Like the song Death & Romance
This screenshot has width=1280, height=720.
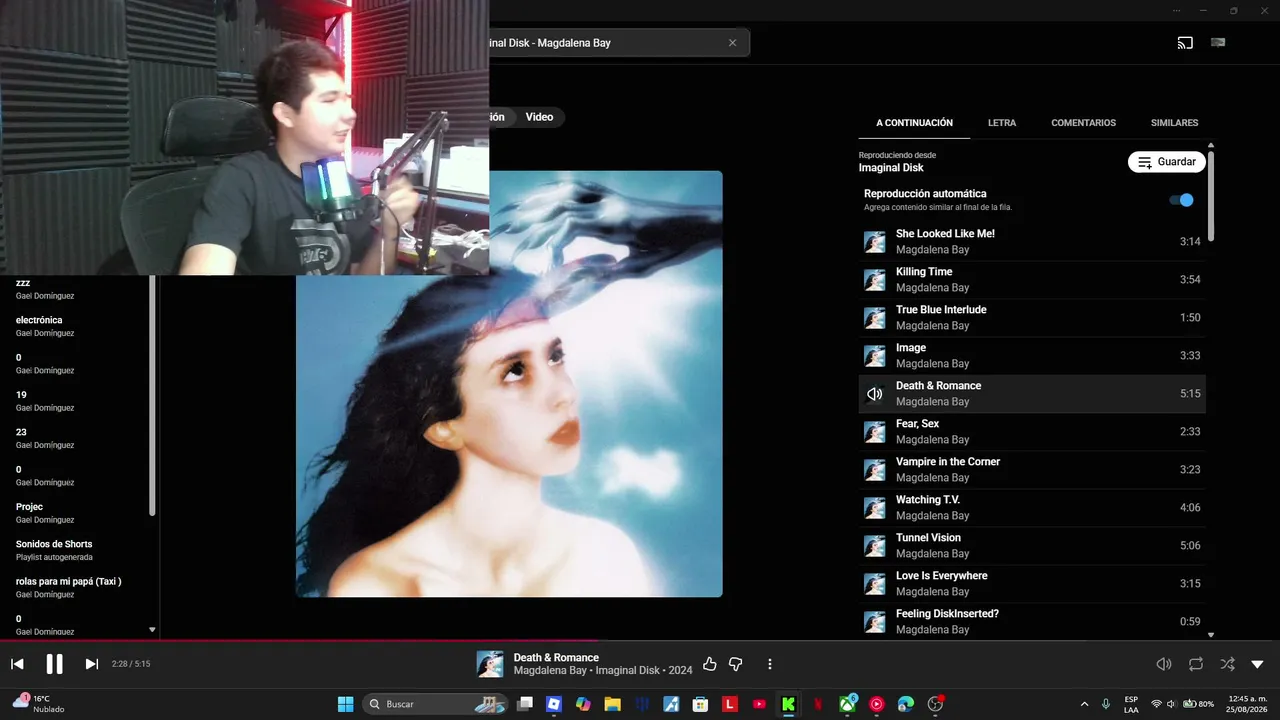point(710,664)
